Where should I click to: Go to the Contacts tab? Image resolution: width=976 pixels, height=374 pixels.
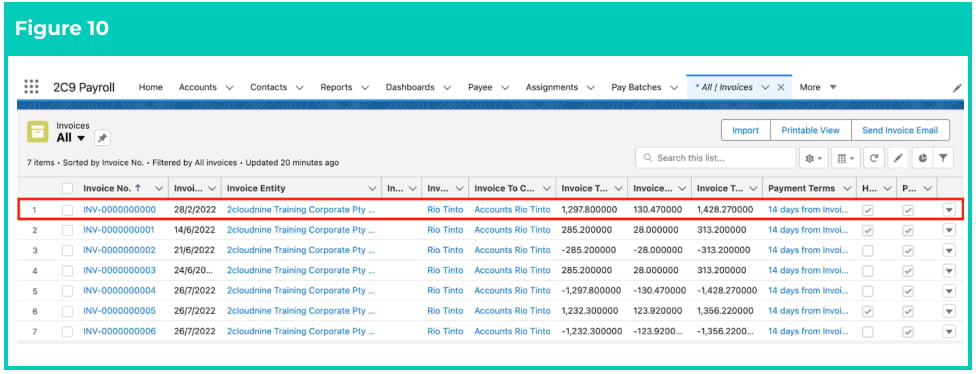coord(268,88)
